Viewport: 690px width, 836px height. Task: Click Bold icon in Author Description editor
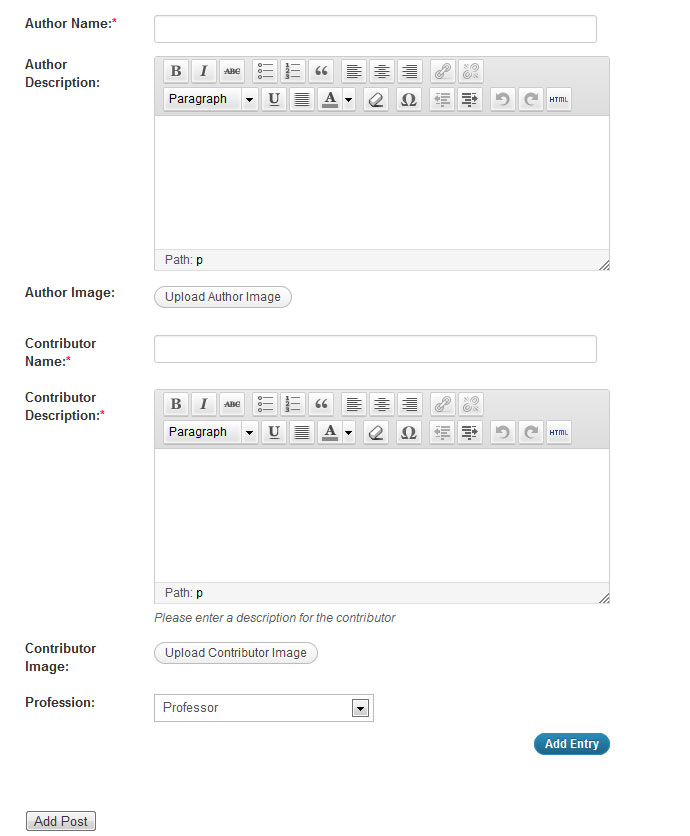[x=176, y=71]
